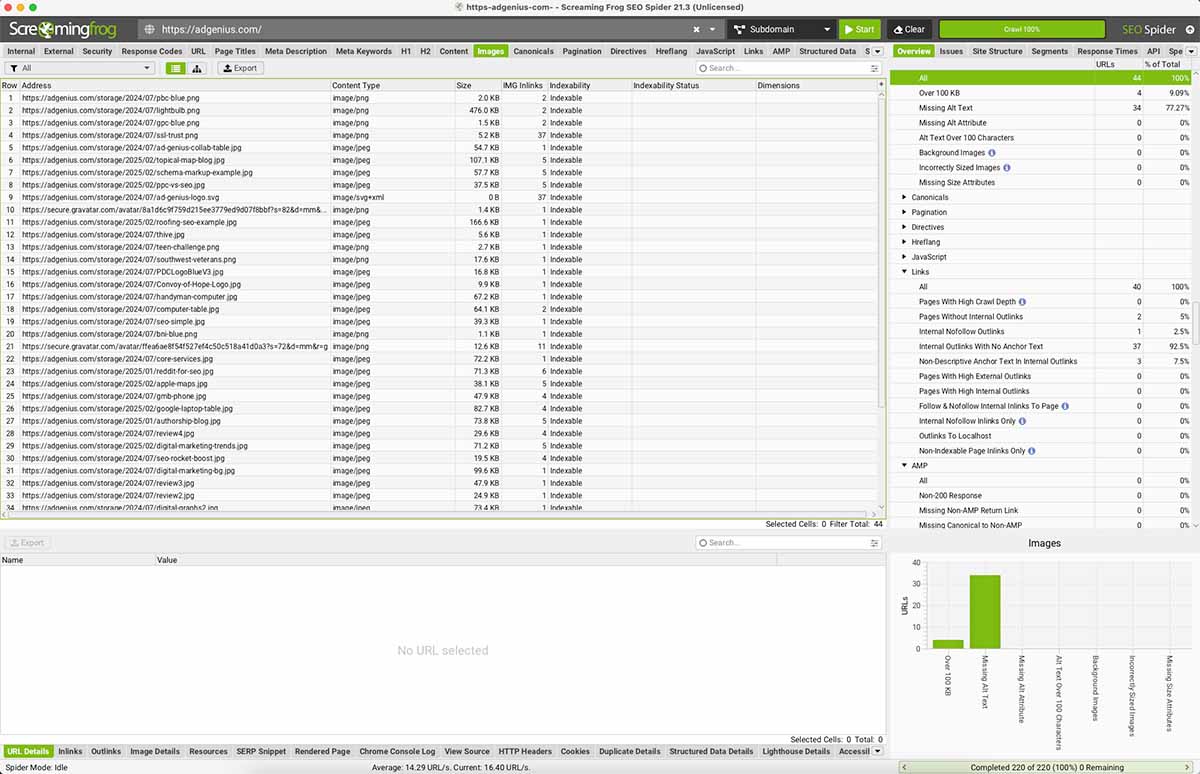Open the Subdomain crawl scope dropdown
Viewport: 1200px width, 774px height.
tap(780, 30)
